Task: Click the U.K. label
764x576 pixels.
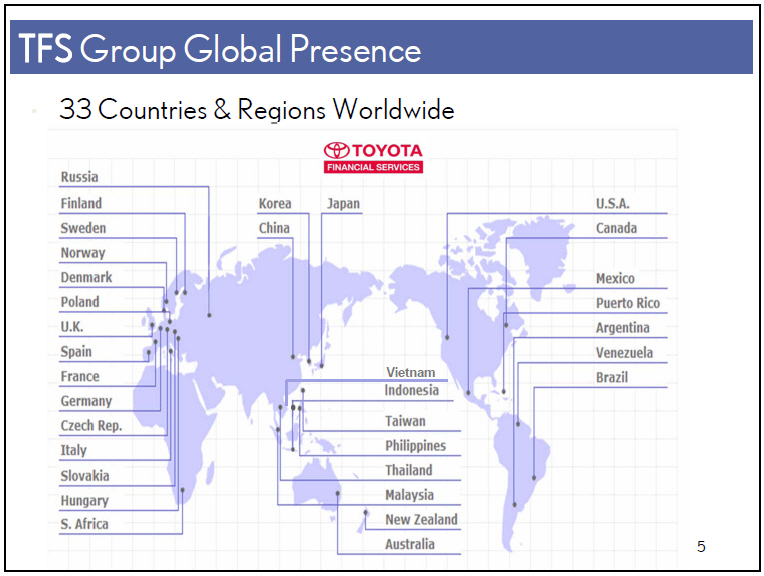Action: pos(72,327)
